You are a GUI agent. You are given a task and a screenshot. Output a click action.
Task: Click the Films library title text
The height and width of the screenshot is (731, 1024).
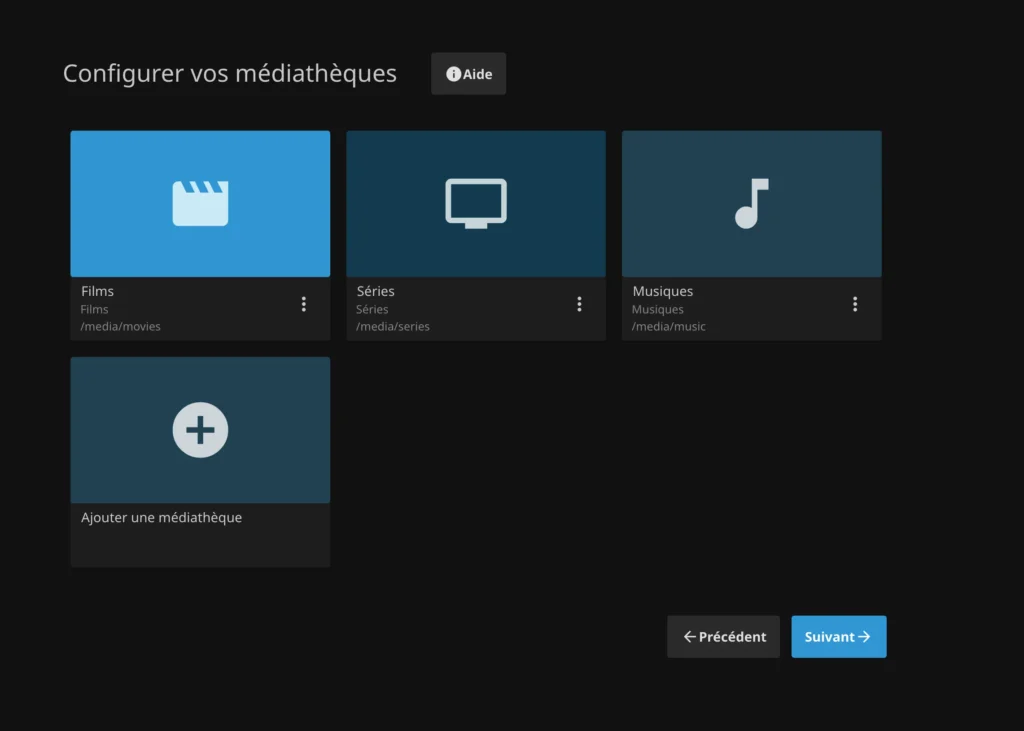click(97, 291)
